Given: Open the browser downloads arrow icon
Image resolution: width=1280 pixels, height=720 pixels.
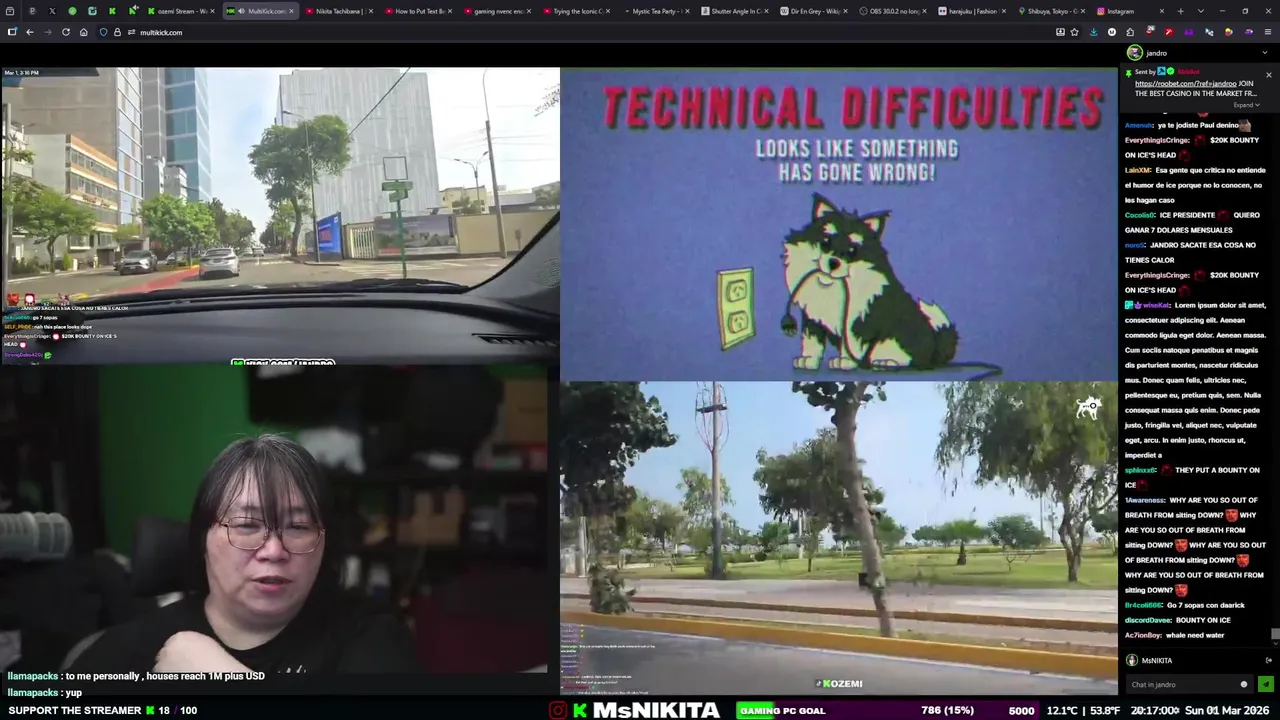Looking at the screenshot, I should (x=1094, y=32).
